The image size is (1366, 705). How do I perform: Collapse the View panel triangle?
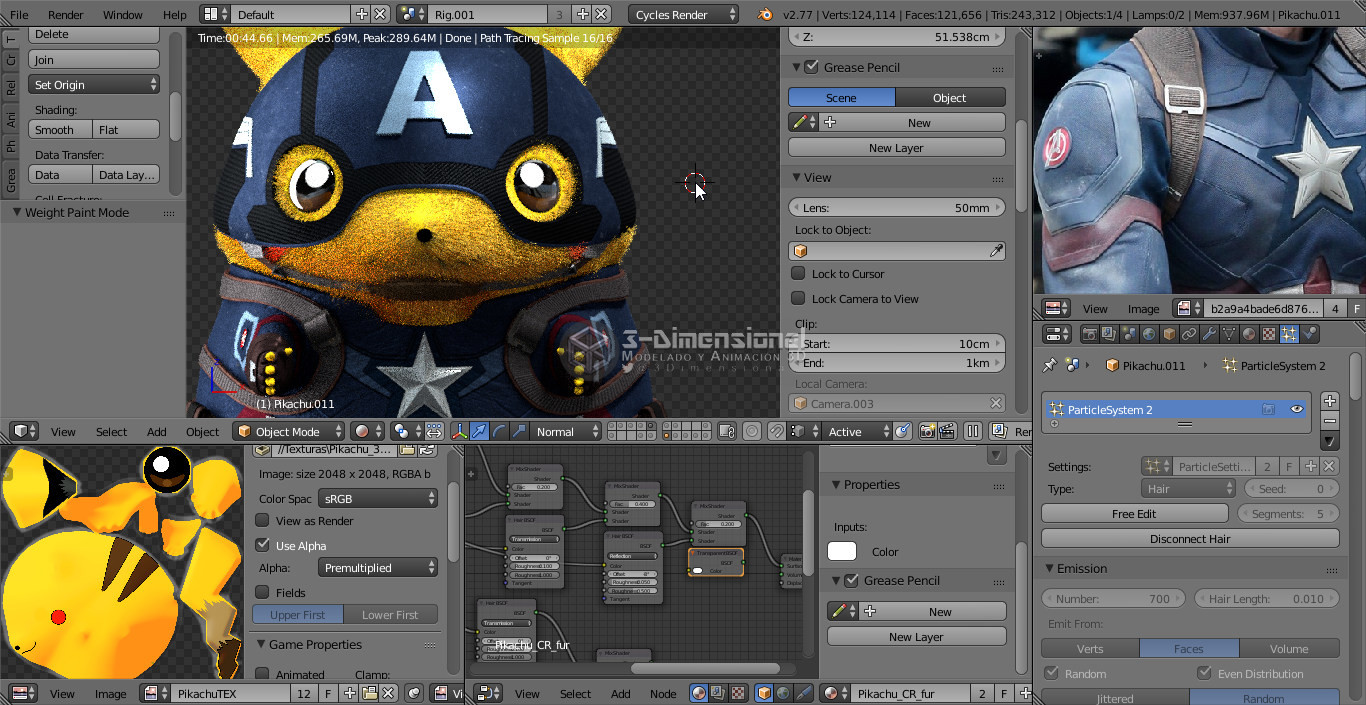796,177
